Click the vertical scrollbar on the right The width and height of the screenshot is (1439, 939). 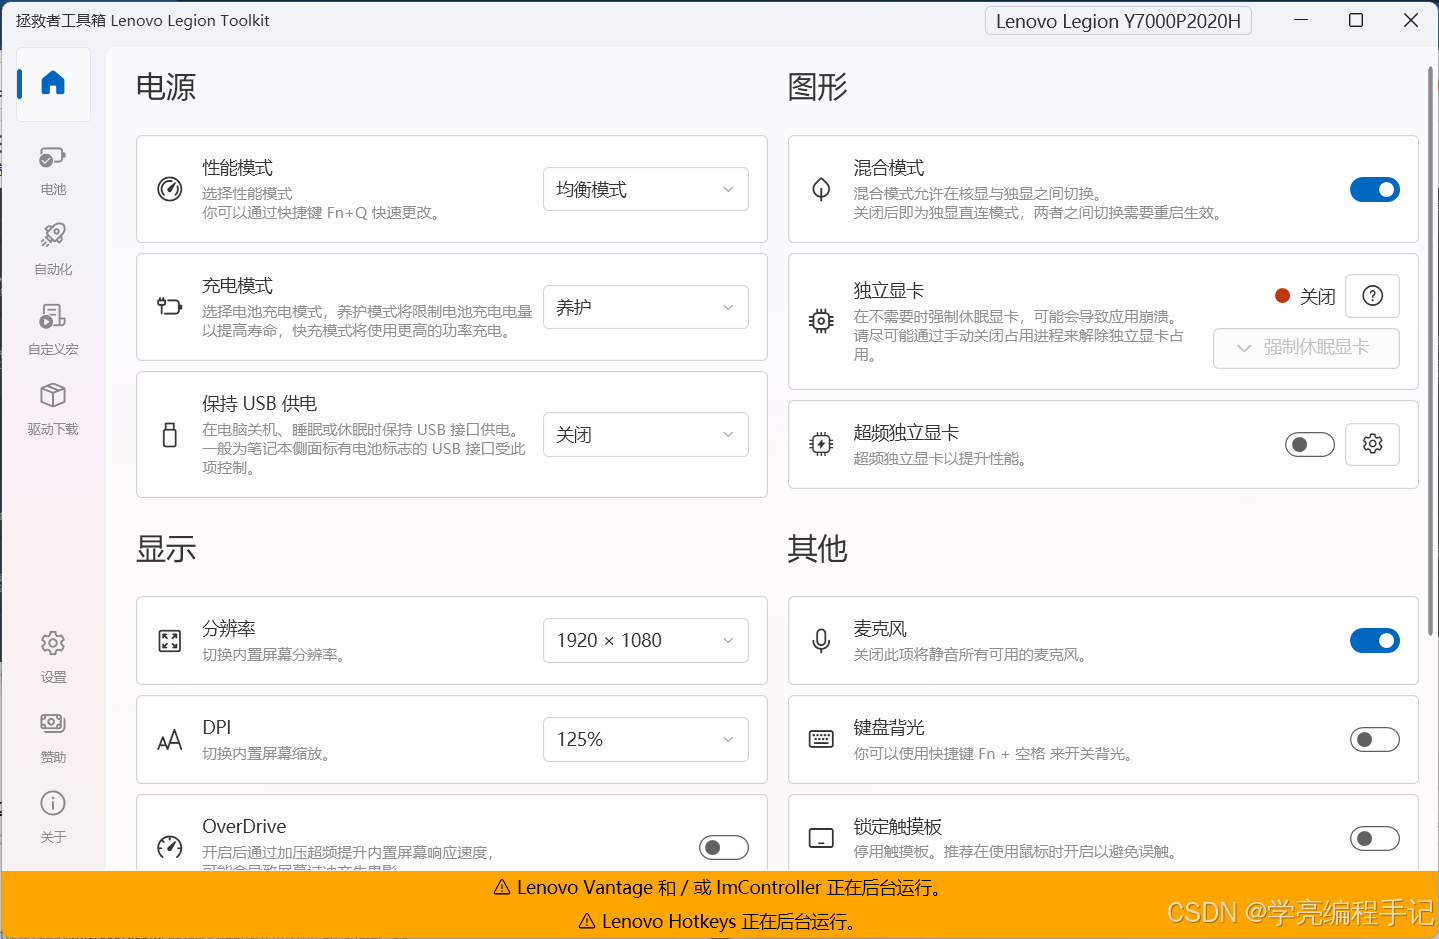(1430, 350)
